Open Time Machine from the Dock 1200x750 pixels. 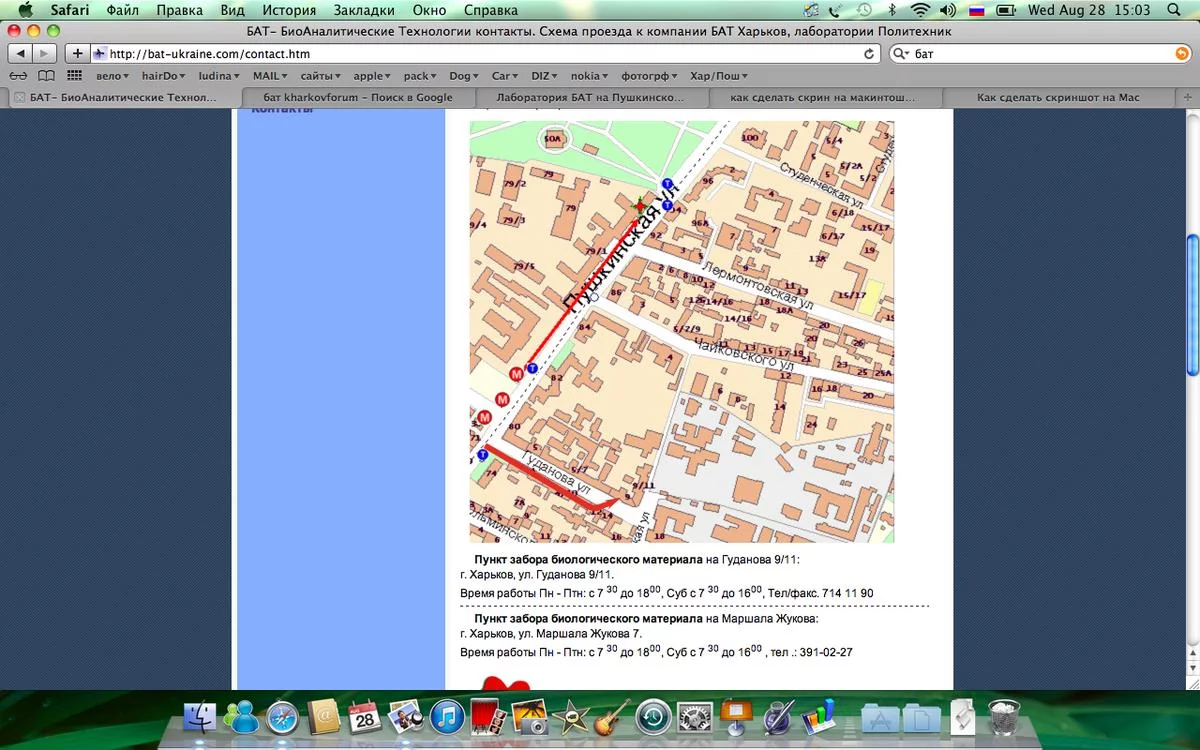coord(653,716)
